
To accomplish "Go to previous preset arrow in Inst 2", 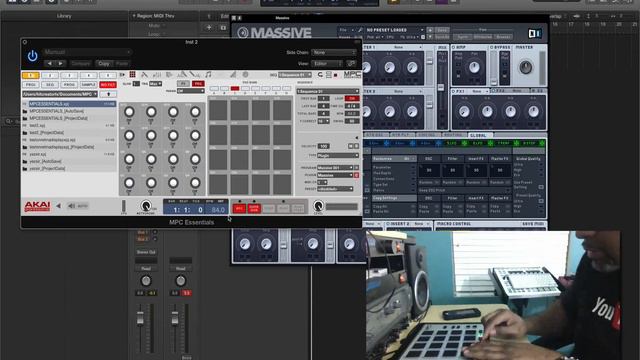I will tap(49, 63).
